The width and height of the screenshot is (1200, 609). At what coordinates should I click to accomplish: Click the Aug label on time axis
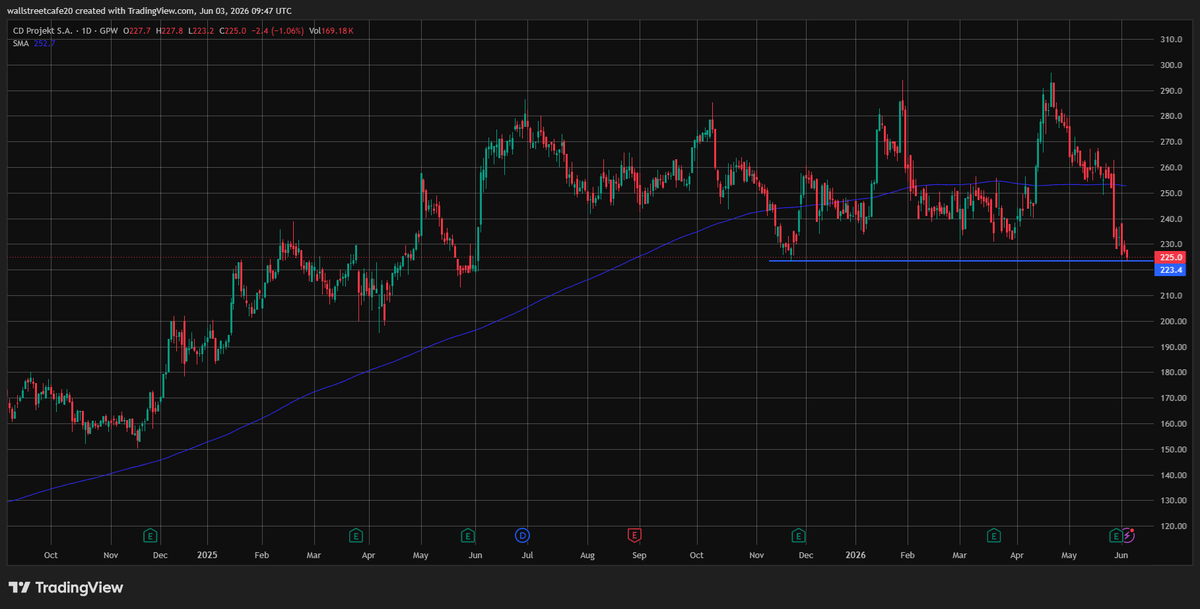(x=587, y=553)
